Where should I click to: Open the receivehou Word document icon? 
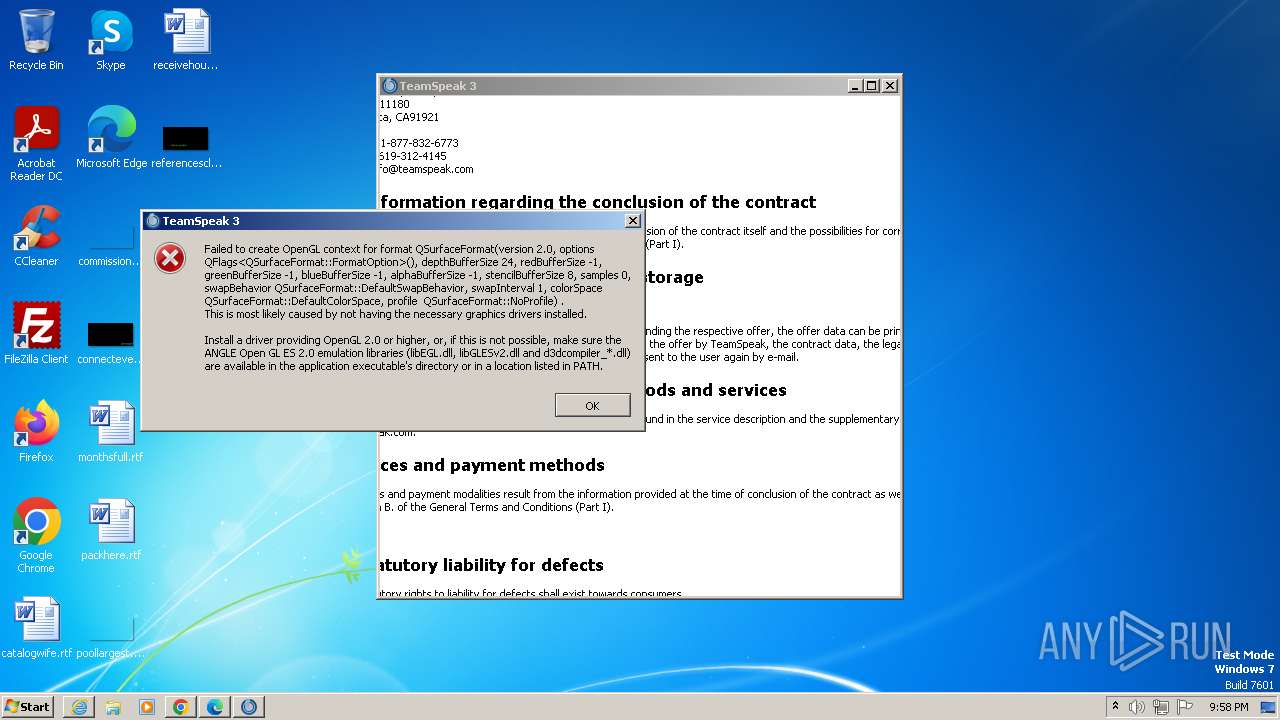[186, 41]
